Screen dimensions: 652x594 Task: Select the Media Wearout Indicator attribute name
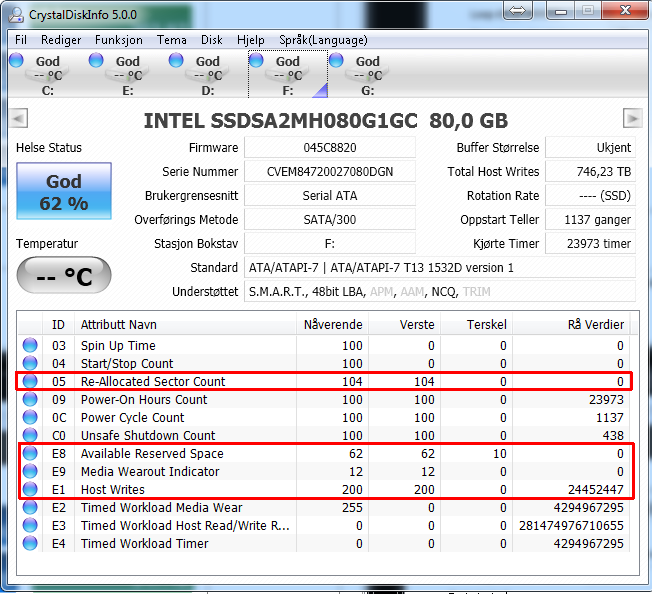[x=150, y=471]
